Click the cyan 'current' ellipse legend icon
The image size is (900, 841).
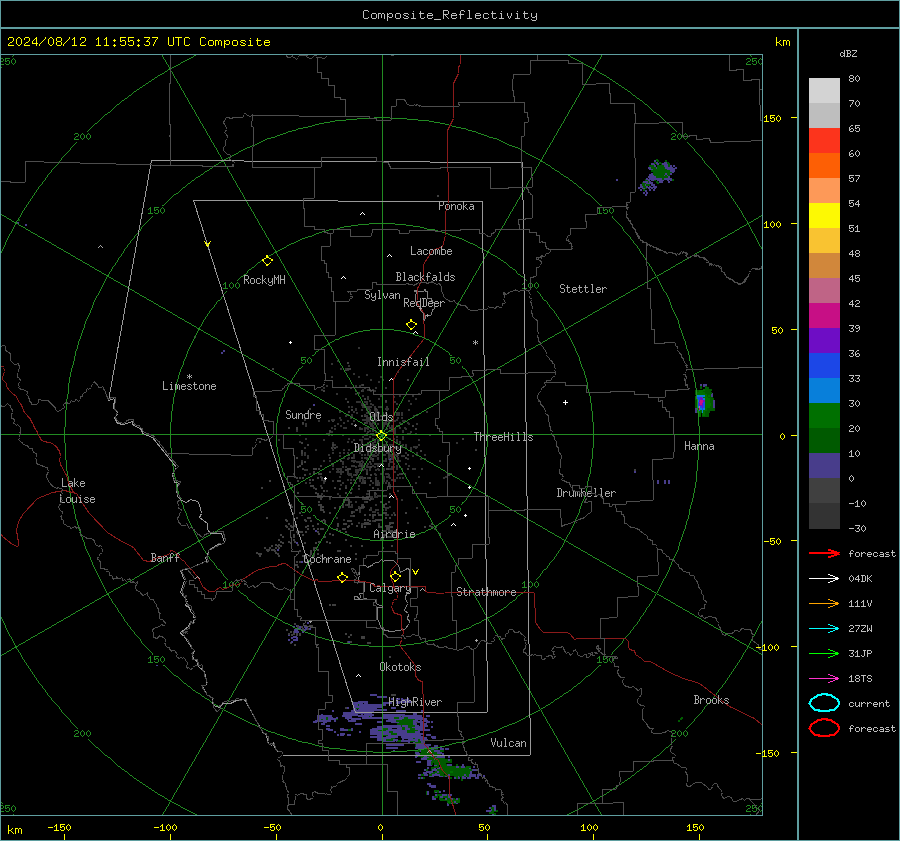click(824, 703)
